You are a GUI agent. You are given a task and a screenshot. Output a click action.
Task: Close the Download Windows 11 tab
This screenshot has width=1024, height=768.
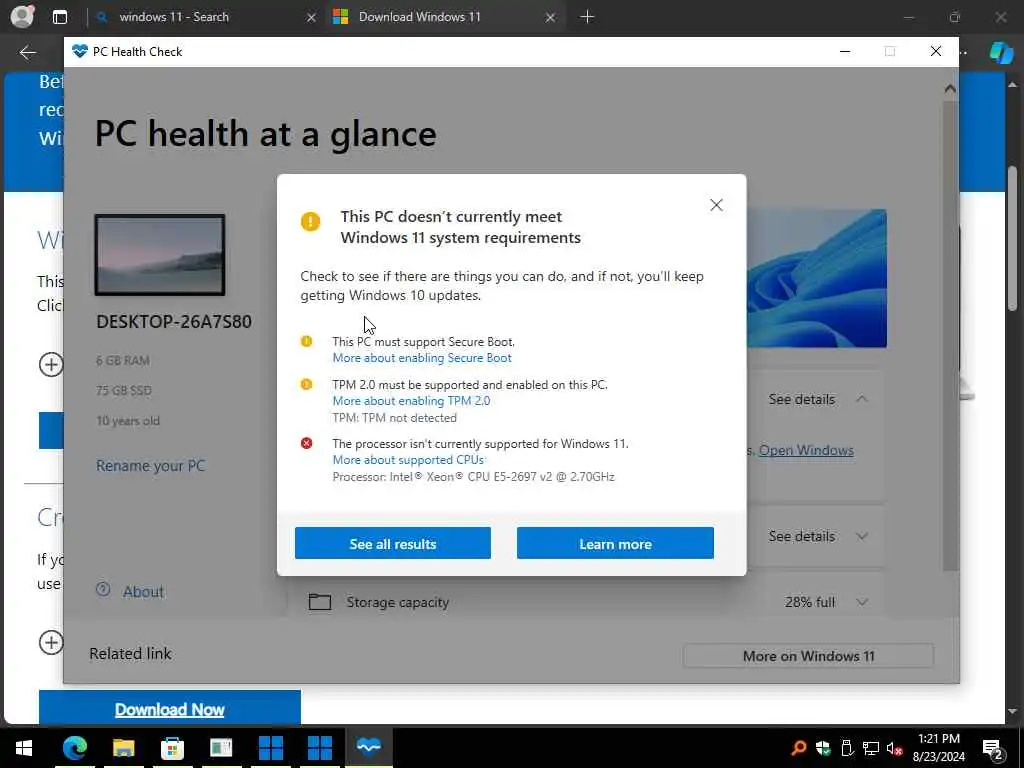[551, 18]
